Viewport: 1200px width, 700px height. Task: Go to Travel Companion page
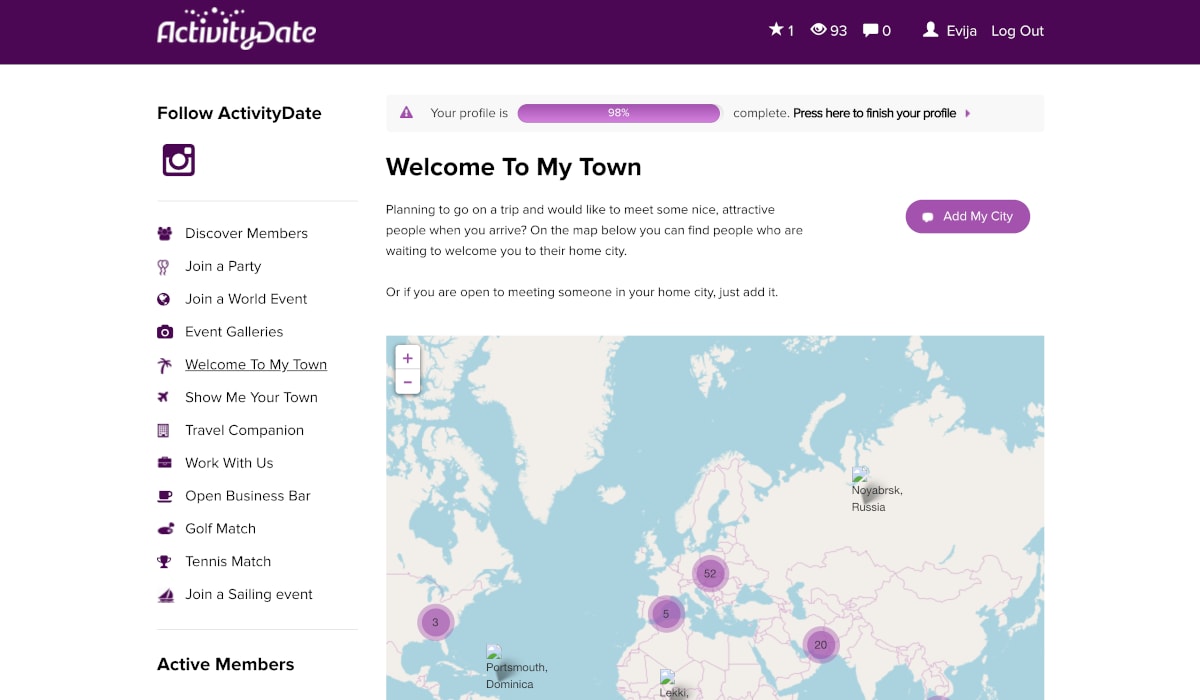click(244, 430)
